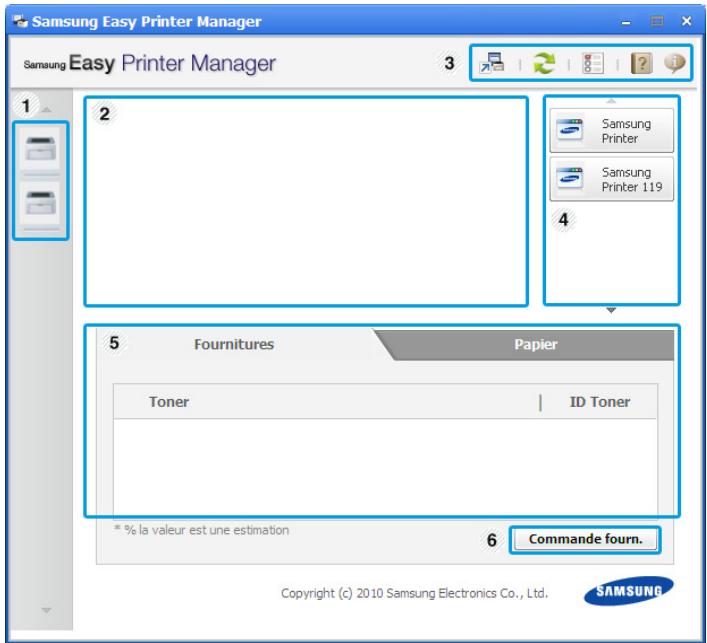The height and width of the screenshot is (643, 707).
Task: Click the ID Toner column header
Action: [600, 402]
